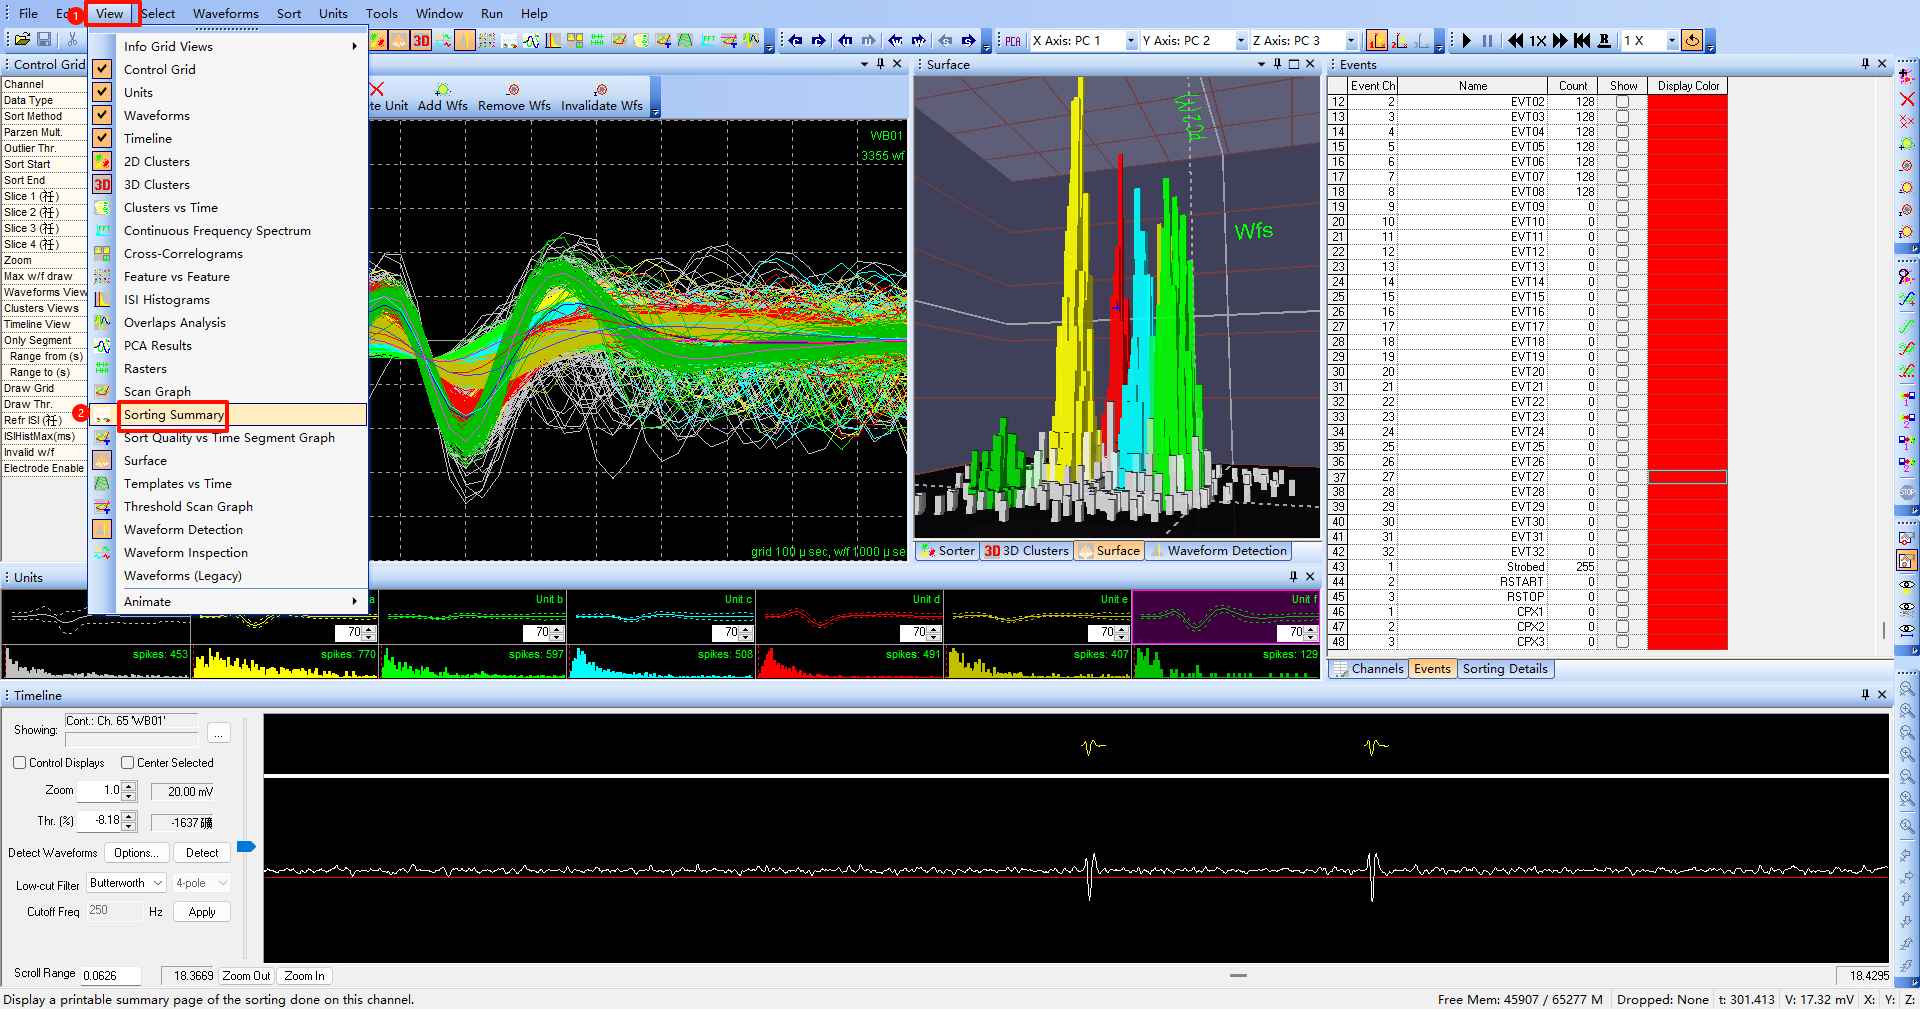The width and height of the screenshot is (1920, 1009).
Task: Toggle the rotate/loop icon after speed dropdown
Action: click(1692, 40)
